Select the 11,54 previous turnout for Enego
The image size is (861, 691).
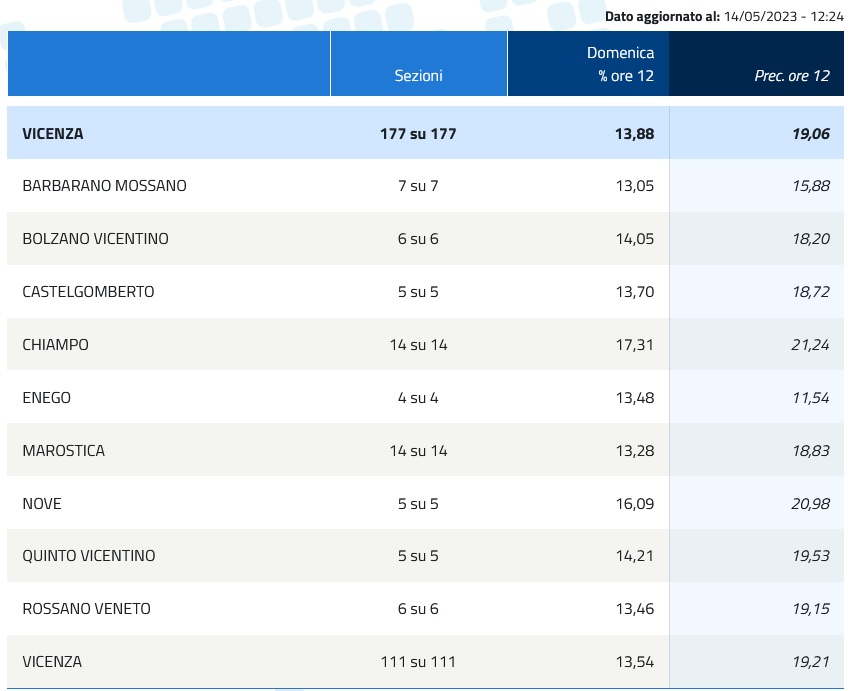pyautogui.click(x=810, y=398)
